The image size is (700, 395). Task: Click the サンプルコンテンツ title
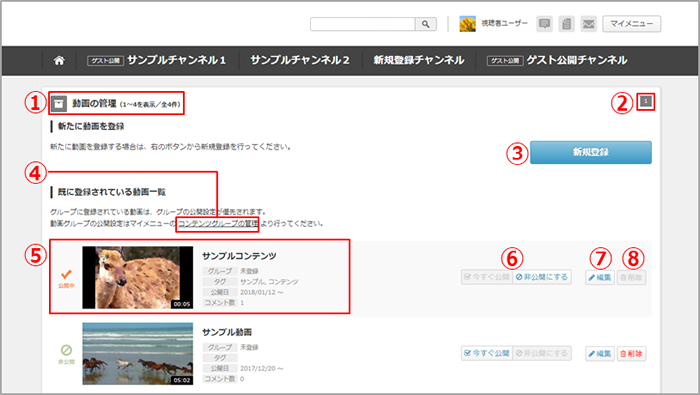239,256
